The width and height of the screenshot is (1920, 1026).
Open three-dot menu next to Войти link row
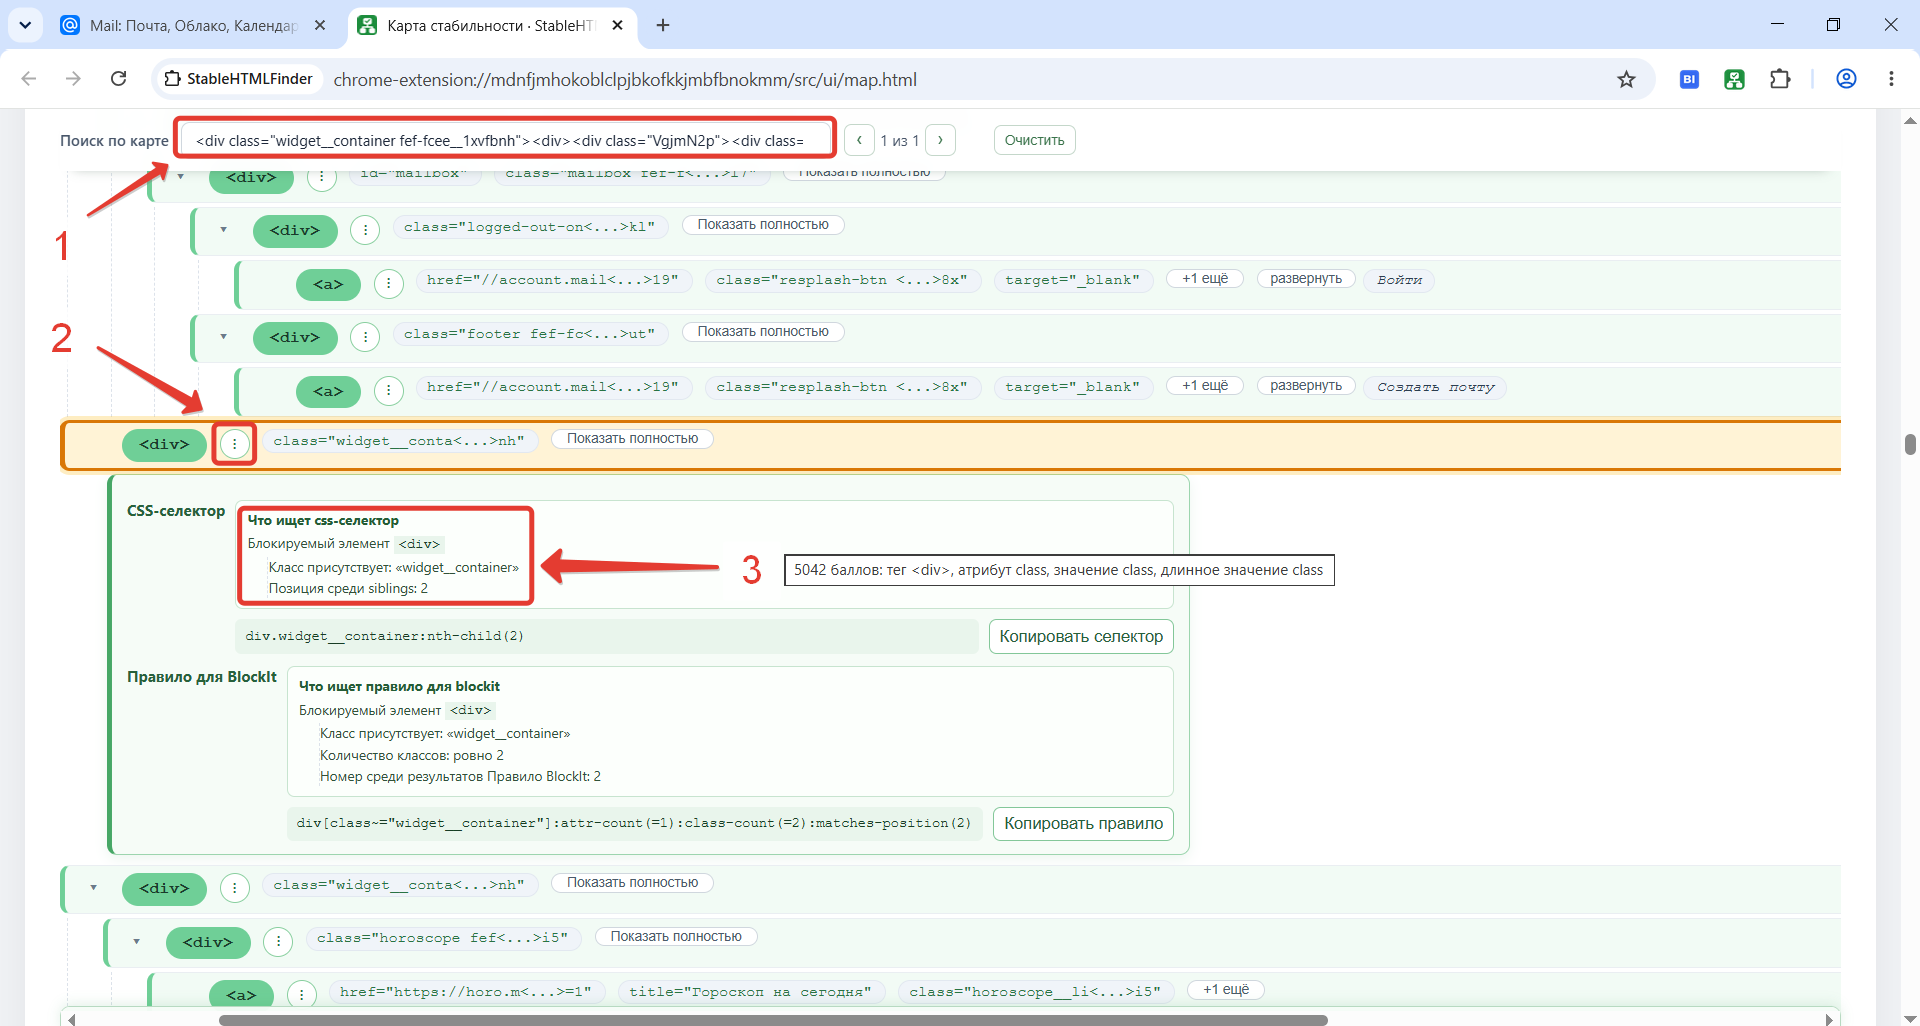click(388, 283)
